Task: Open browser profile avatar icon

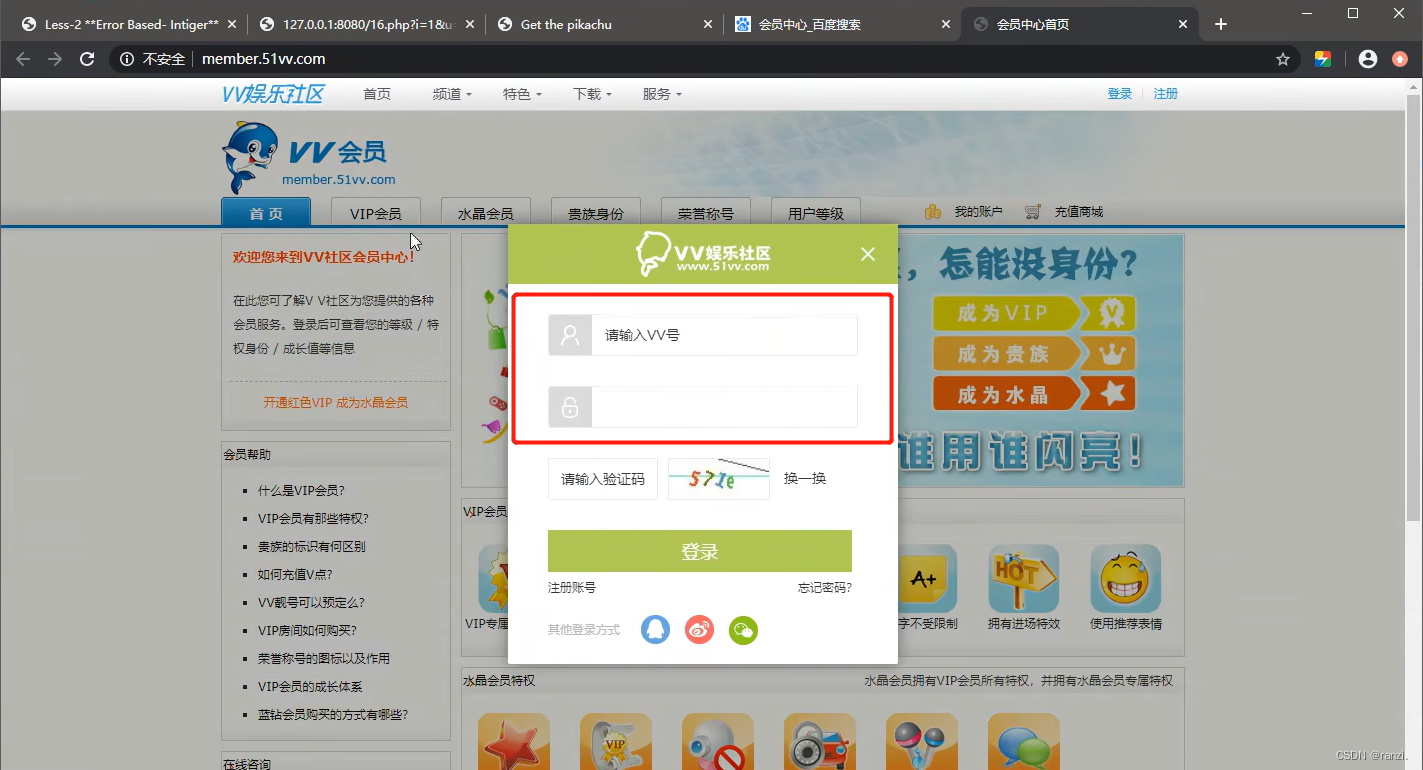Action: [x=1368, y=59]
